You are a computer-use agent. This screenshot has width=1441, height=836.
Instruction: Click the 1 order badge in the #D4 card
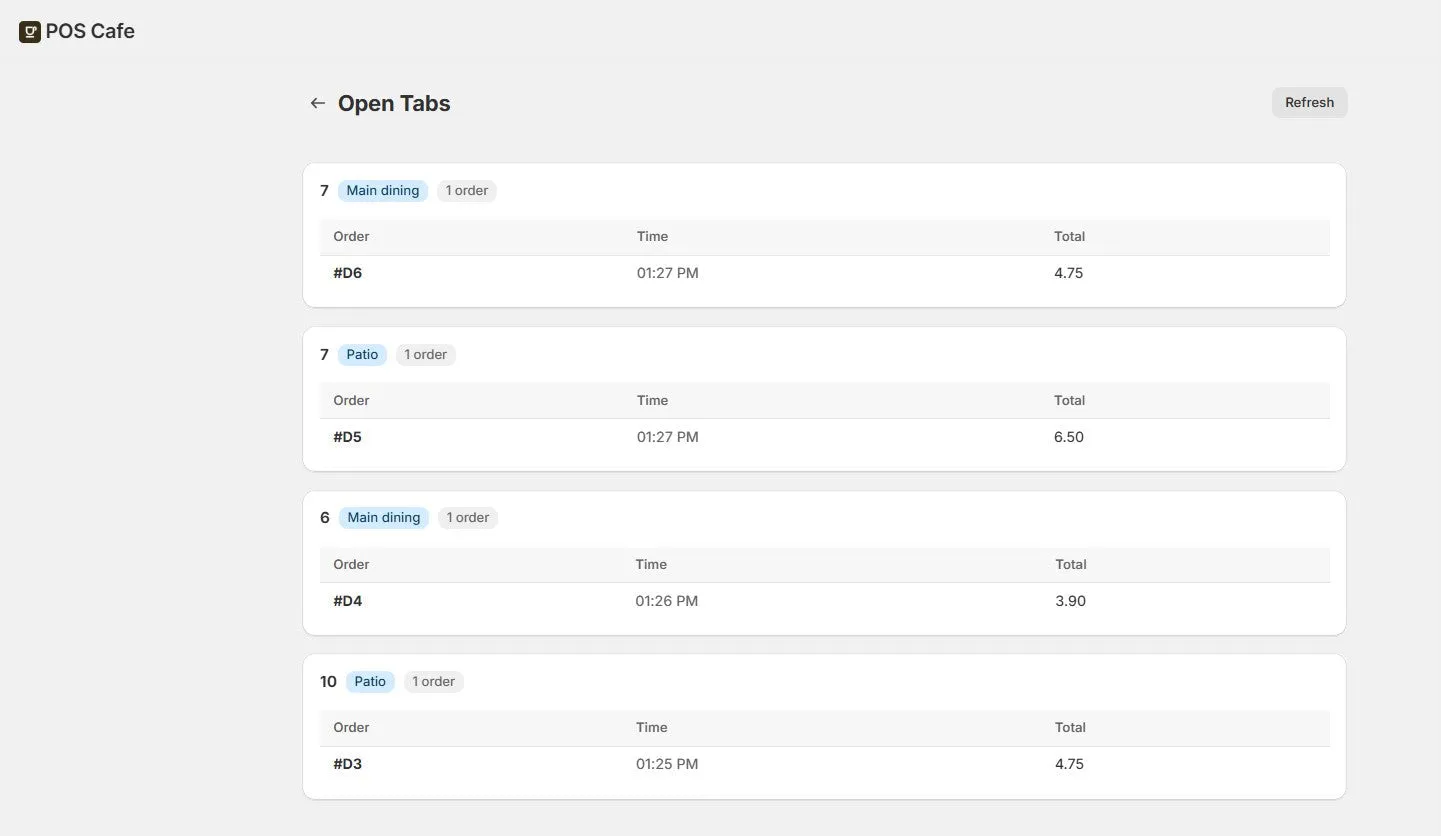(x=468, y=517)
